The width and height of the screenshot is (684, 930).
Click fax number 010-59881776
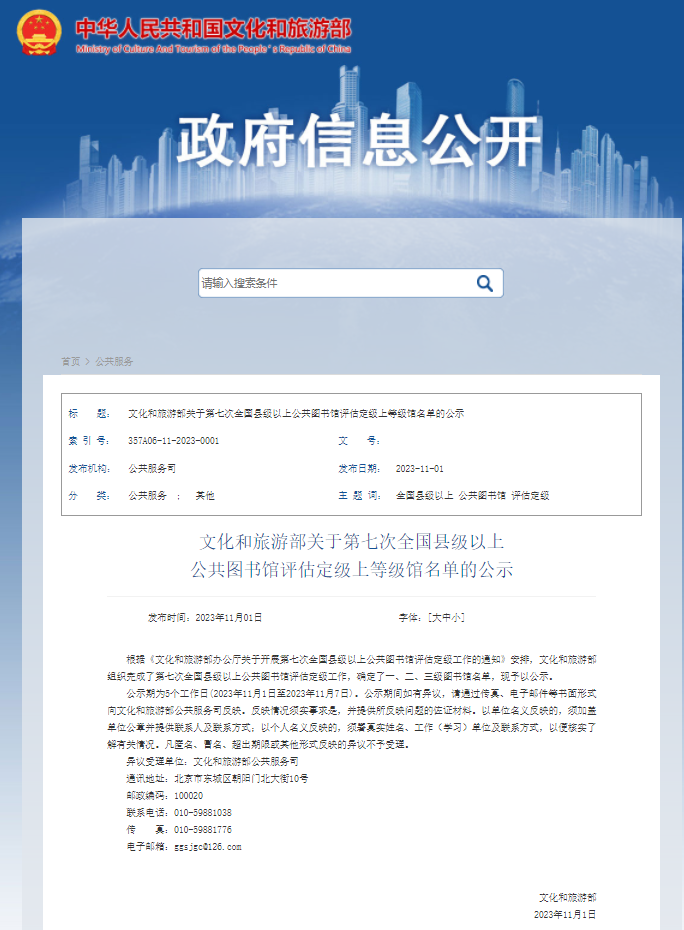tap(202, 830)
